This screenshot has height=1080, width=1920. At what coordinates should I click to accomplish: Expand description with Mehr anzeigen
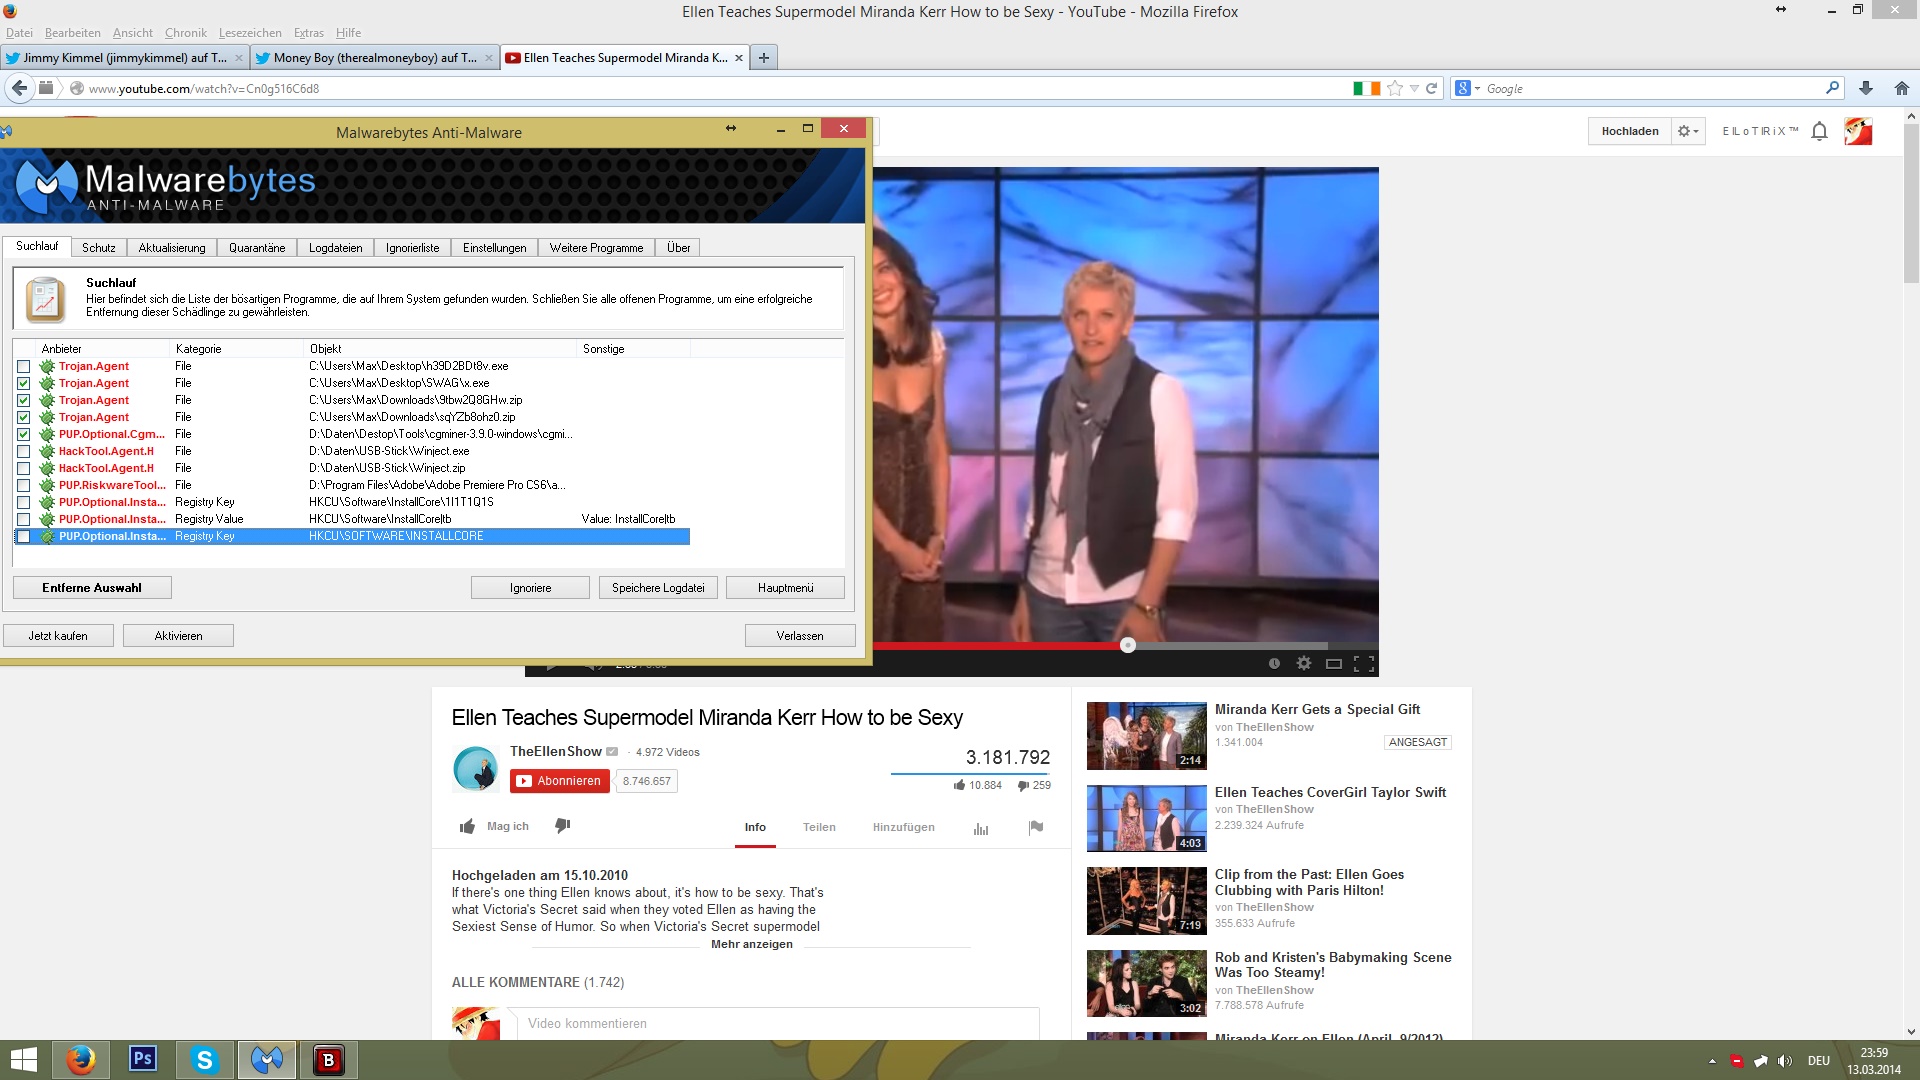pyautogui.click(x=751, y=944)
